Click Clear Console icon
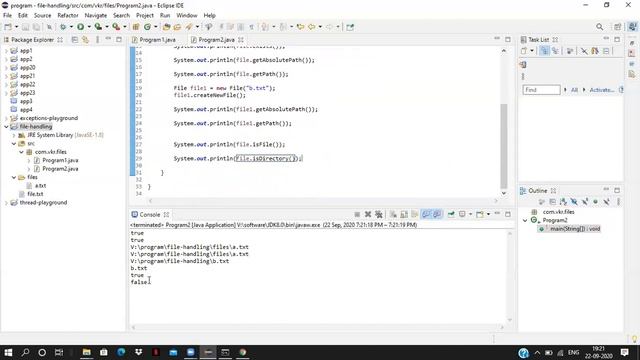The height and width of the screenshot is (360, 640). [393, 214]
